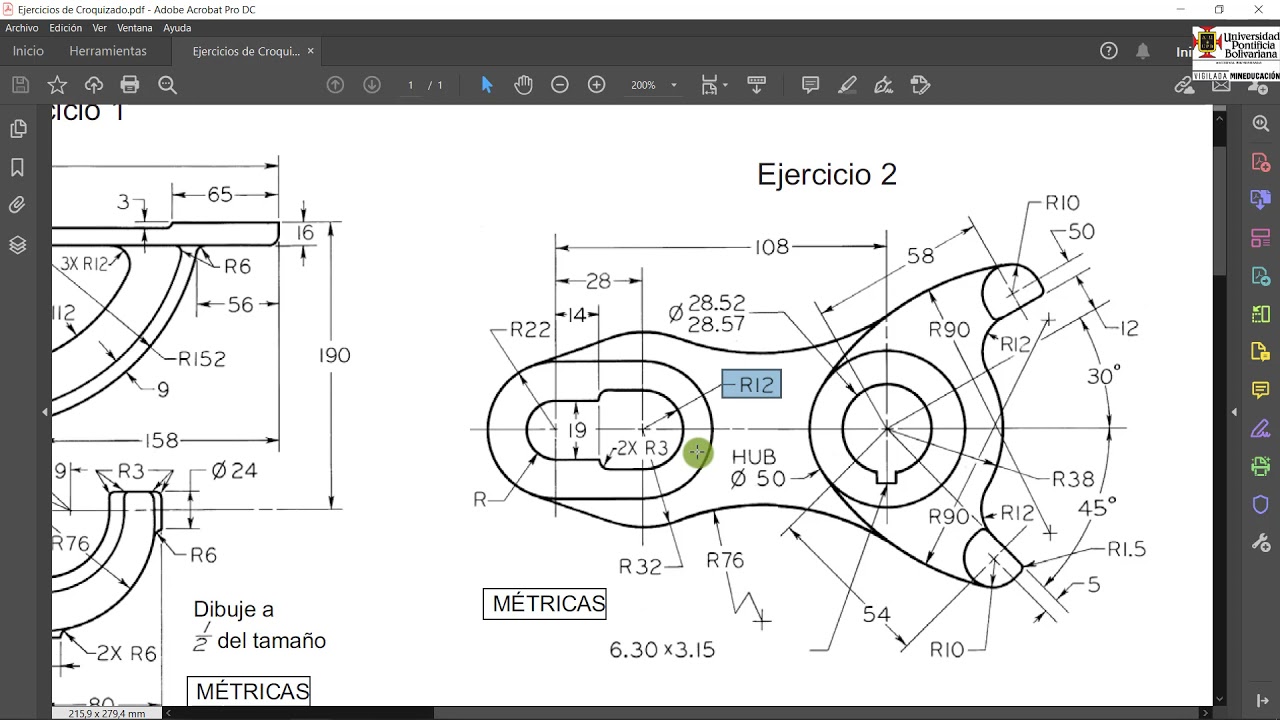The width and height of the screenshot is (1280, 720).
Task: Open the bookmarks panel
Action: coord(17,167)
